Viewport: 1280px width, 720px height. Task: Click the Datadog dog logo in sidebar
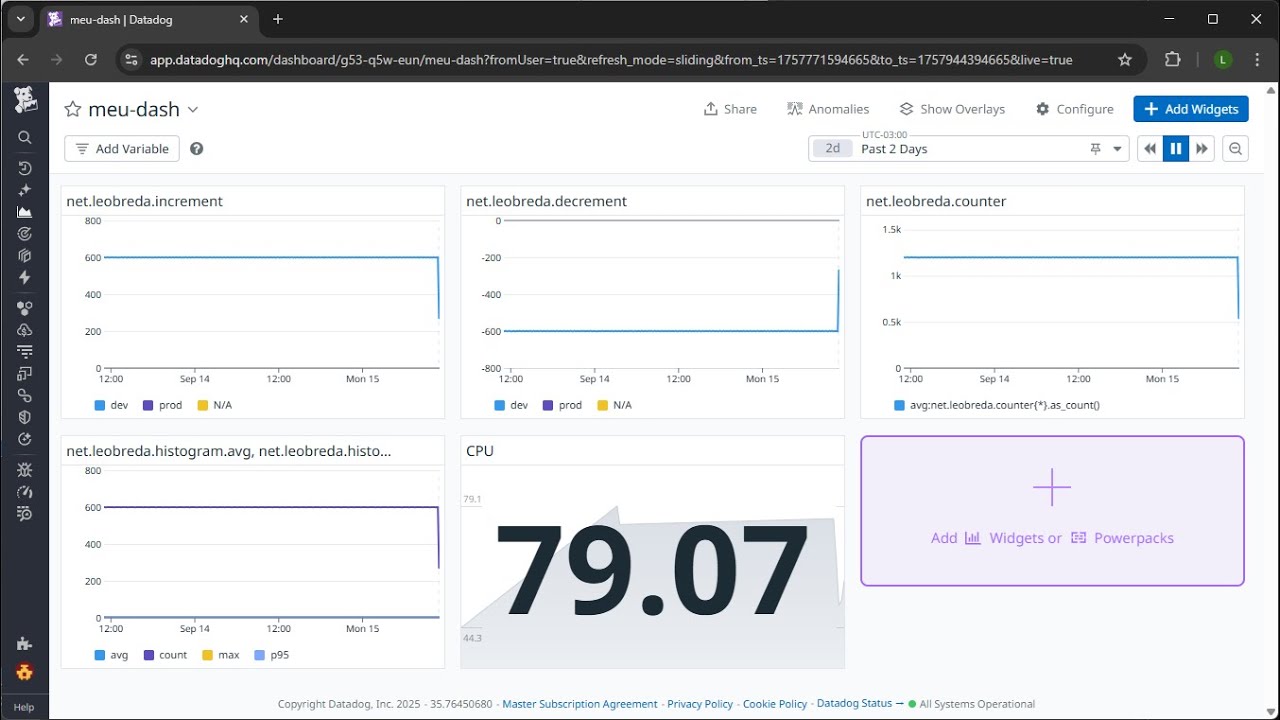pyautogui.click(x=25, y=100)
